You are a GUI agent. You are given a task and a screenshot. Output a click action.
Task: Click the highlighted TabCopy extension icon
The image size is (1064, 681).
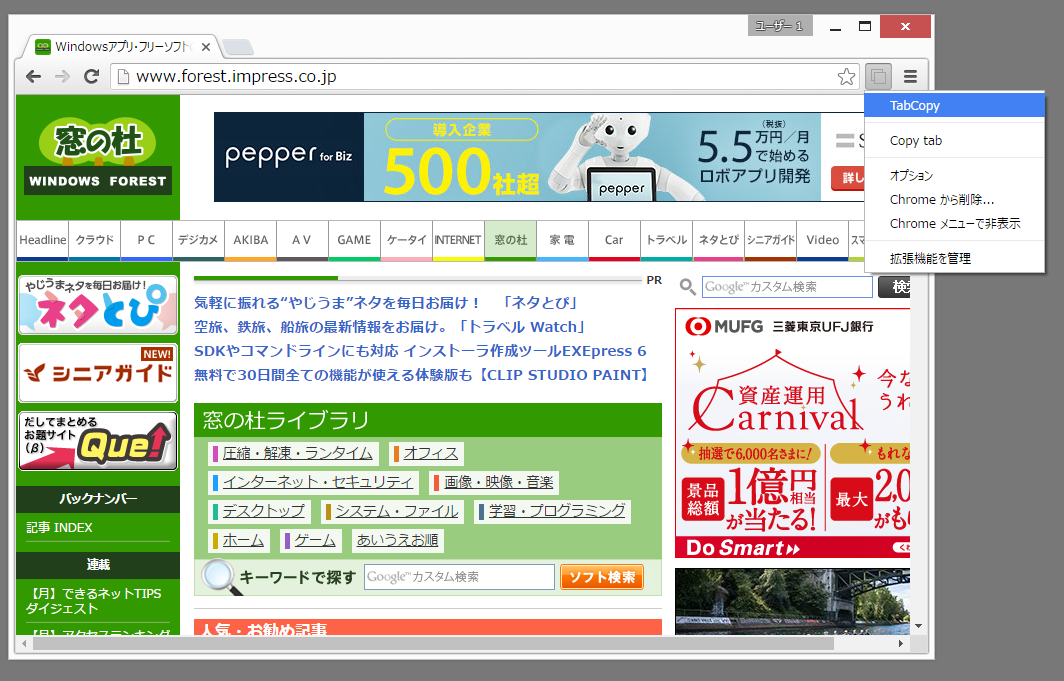point(878,76)
